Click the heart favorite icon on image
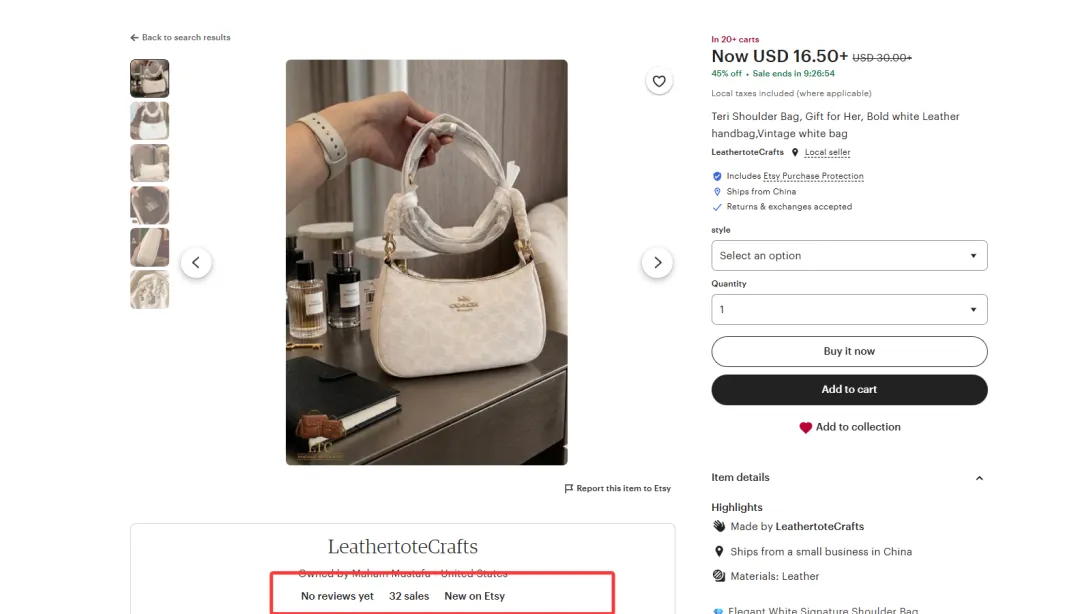 tap(659, 81)
